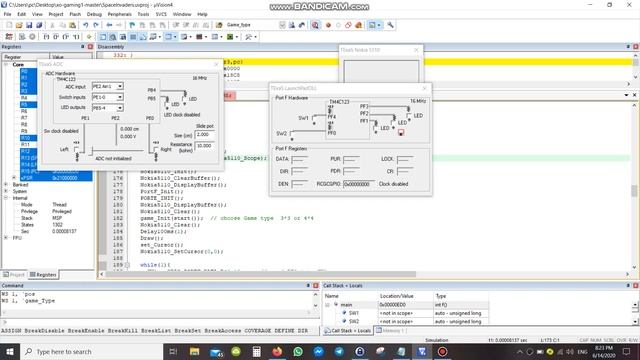The height and width of the screenshot is (360, 640).
Task: Click the Reset CPU icon in the debug toolbar
Action: (9, 37)
